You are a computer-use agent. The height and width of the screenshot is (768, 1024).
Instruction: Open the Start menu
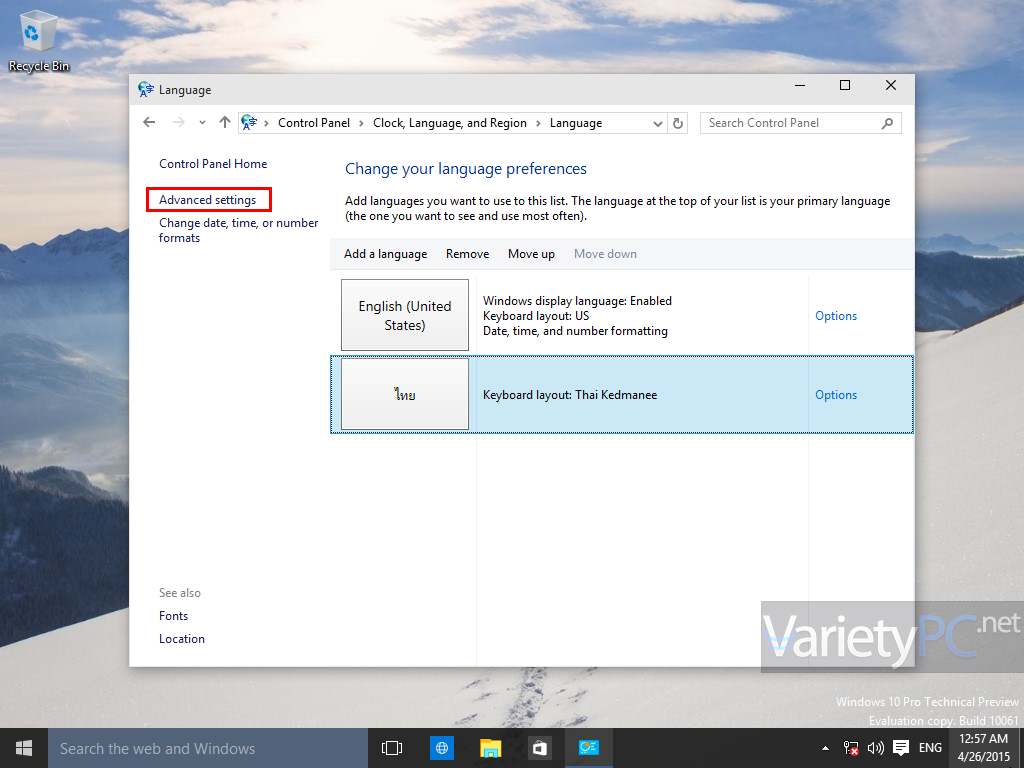pos(24,748)
